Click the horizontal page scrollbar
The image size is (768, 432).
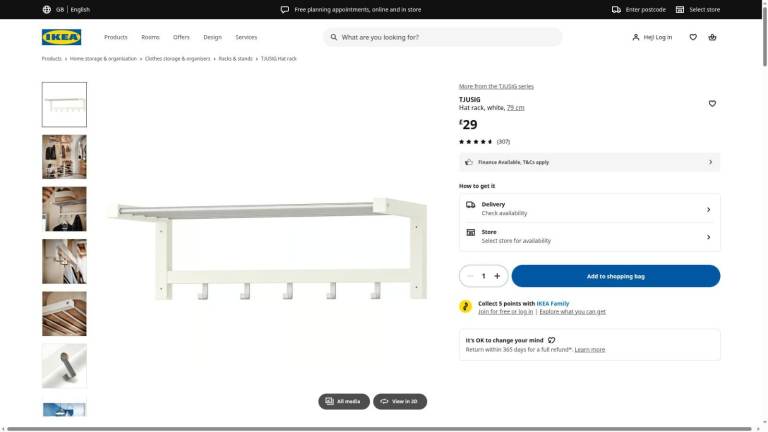380,429
